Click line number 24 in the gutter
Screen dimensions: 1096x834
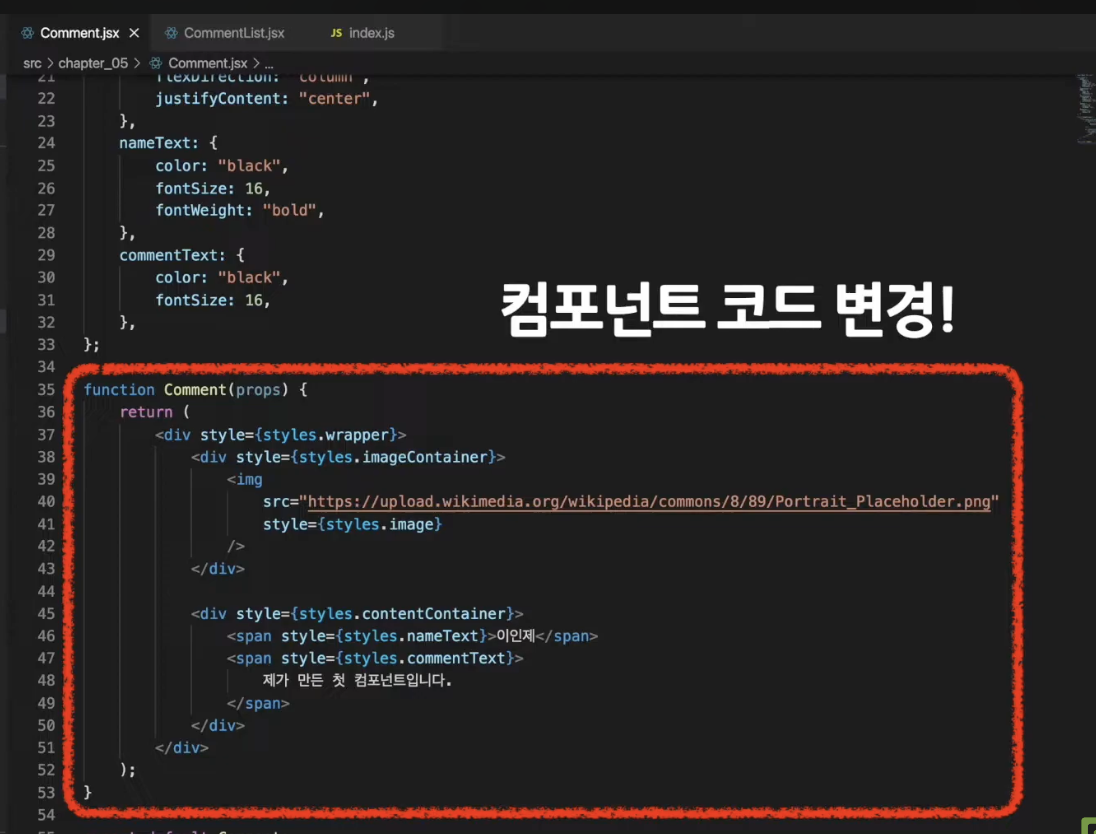click(46, 143)
